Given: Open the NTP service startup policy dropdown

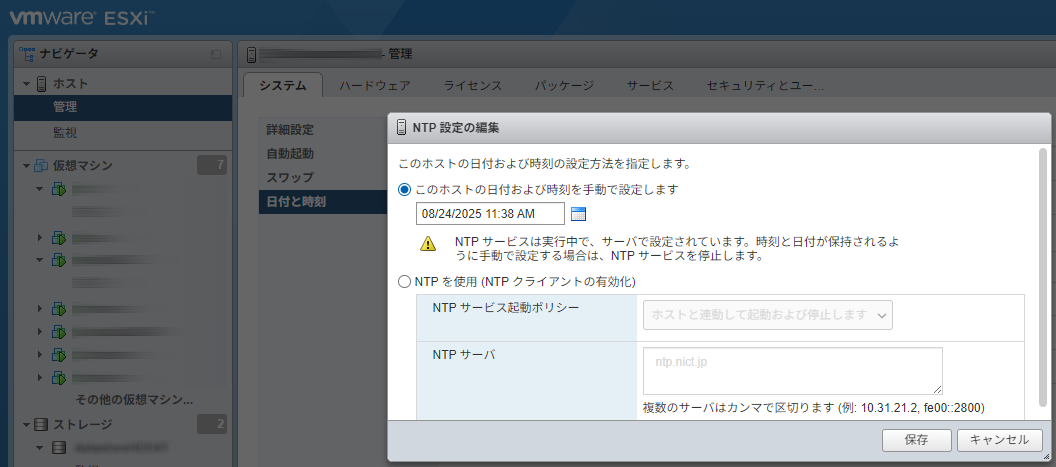Looking at the screenshot, I should pyautogui.click(x=768, y=315).
